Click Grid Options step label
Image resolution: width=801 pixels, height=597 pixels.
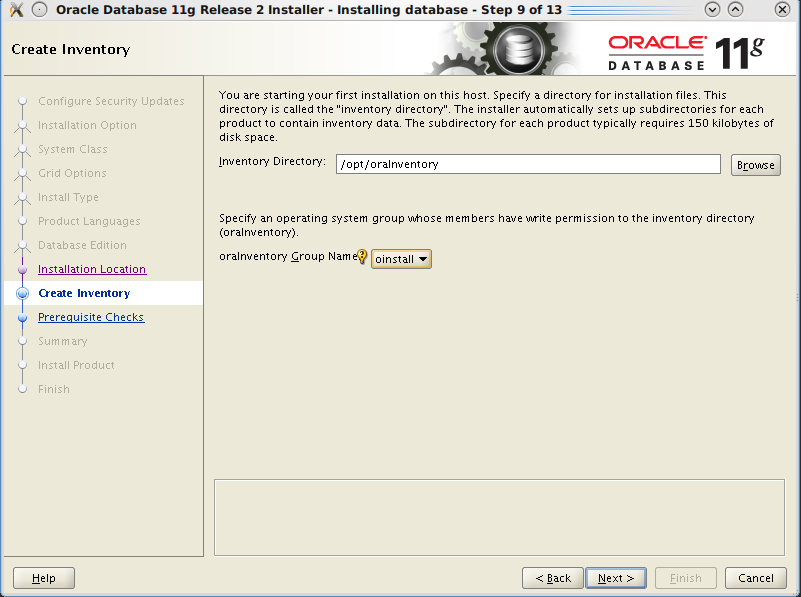click(72, 173)
